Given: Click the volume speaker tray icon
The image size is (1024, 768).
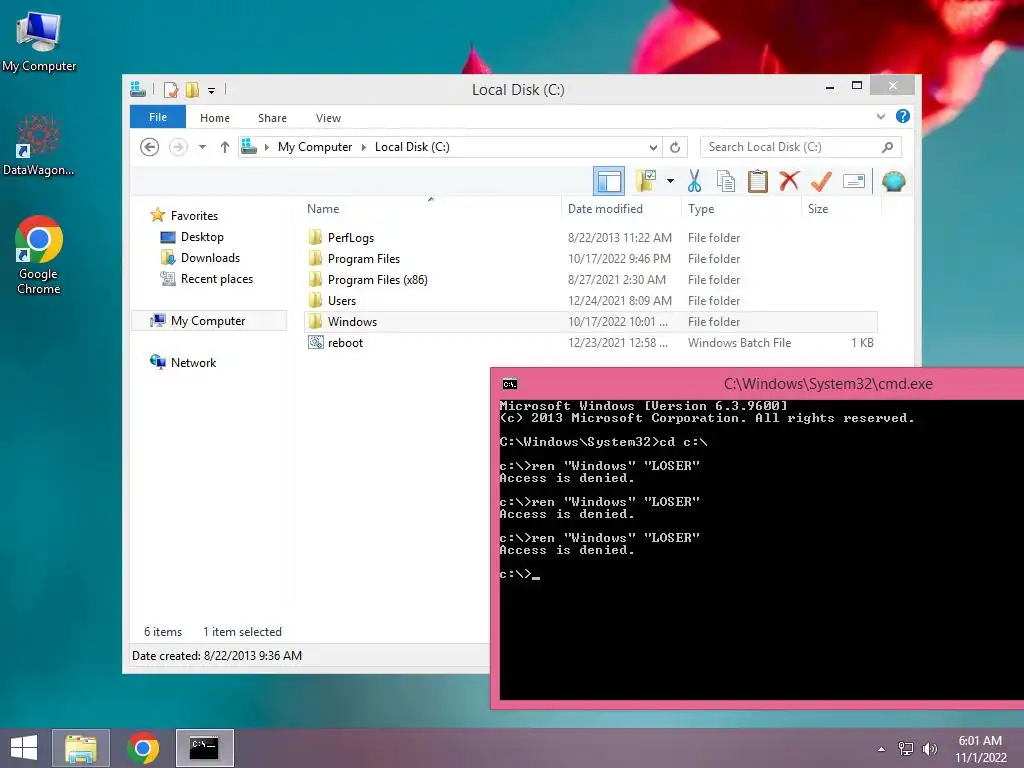Looking at the screenshot, I should pos(929,748).
